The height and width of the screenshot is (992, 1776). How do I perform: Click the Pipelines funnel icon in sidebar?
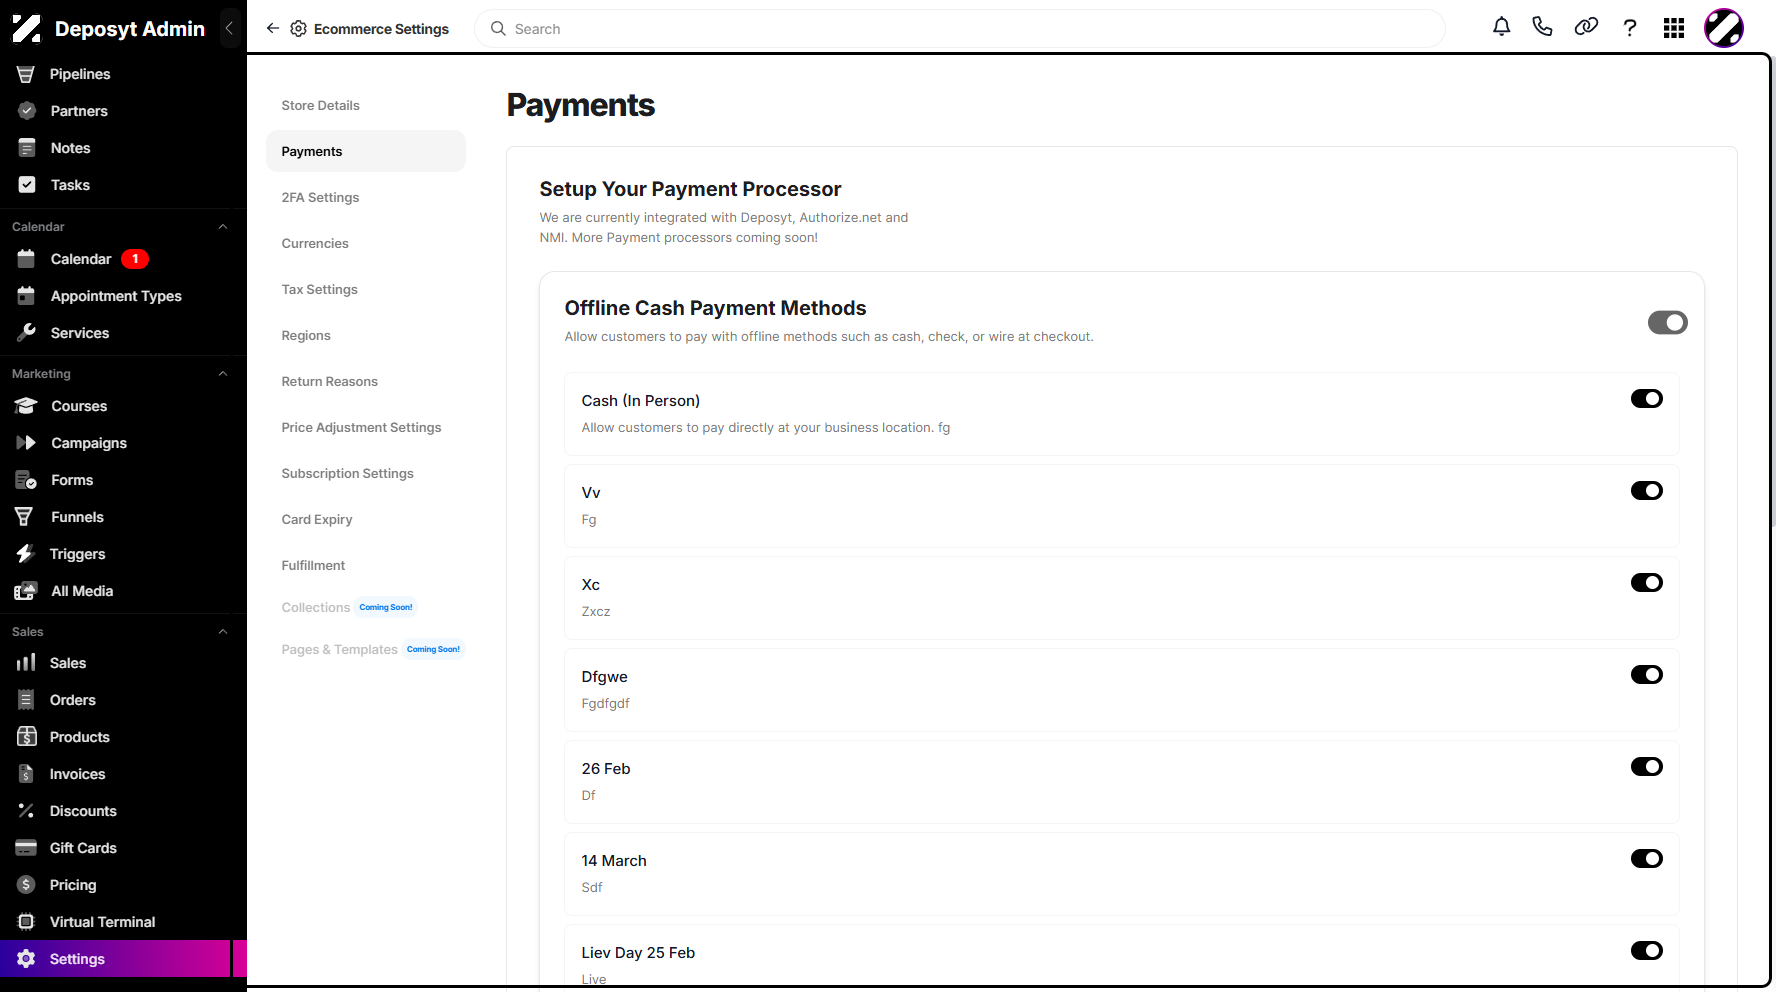(x=26, y=74)
